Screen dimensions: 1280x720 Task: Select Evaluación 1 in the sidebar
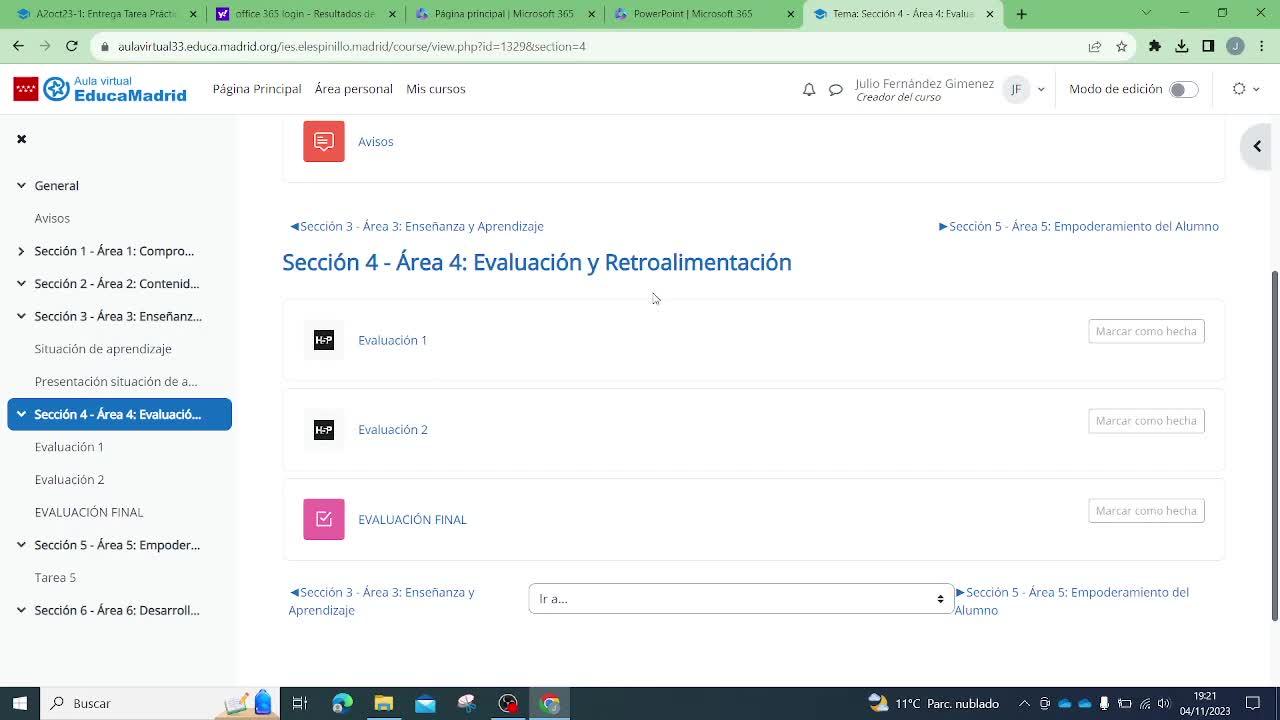tap(69, 447)
